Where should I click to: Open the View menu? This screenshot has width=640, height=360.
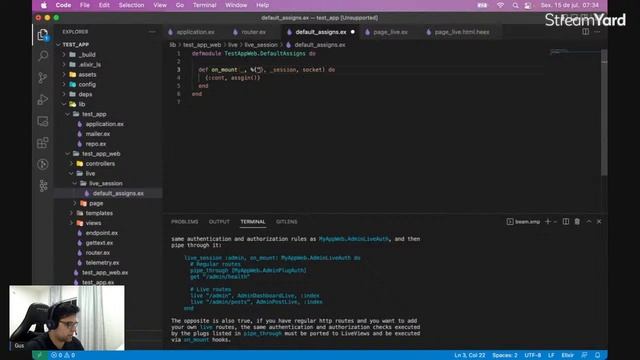(x=160, y=5)
